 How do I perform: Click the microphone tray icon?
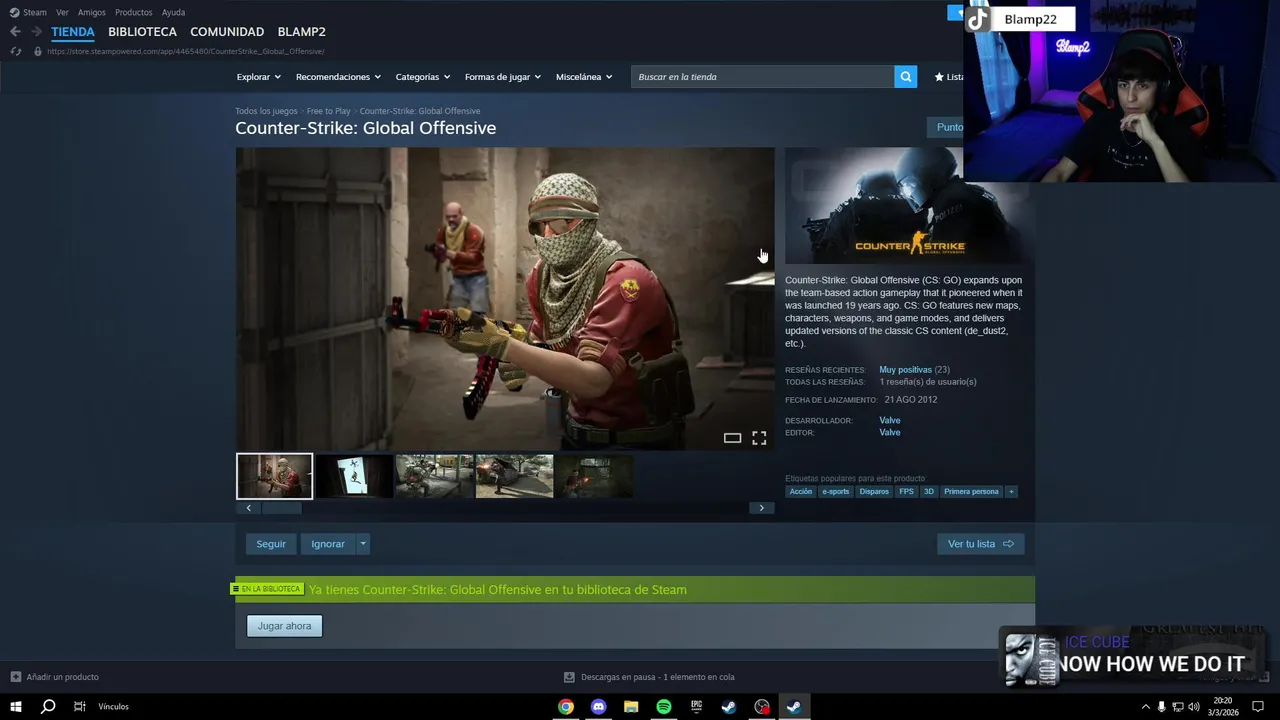[x=1161, y=707]
